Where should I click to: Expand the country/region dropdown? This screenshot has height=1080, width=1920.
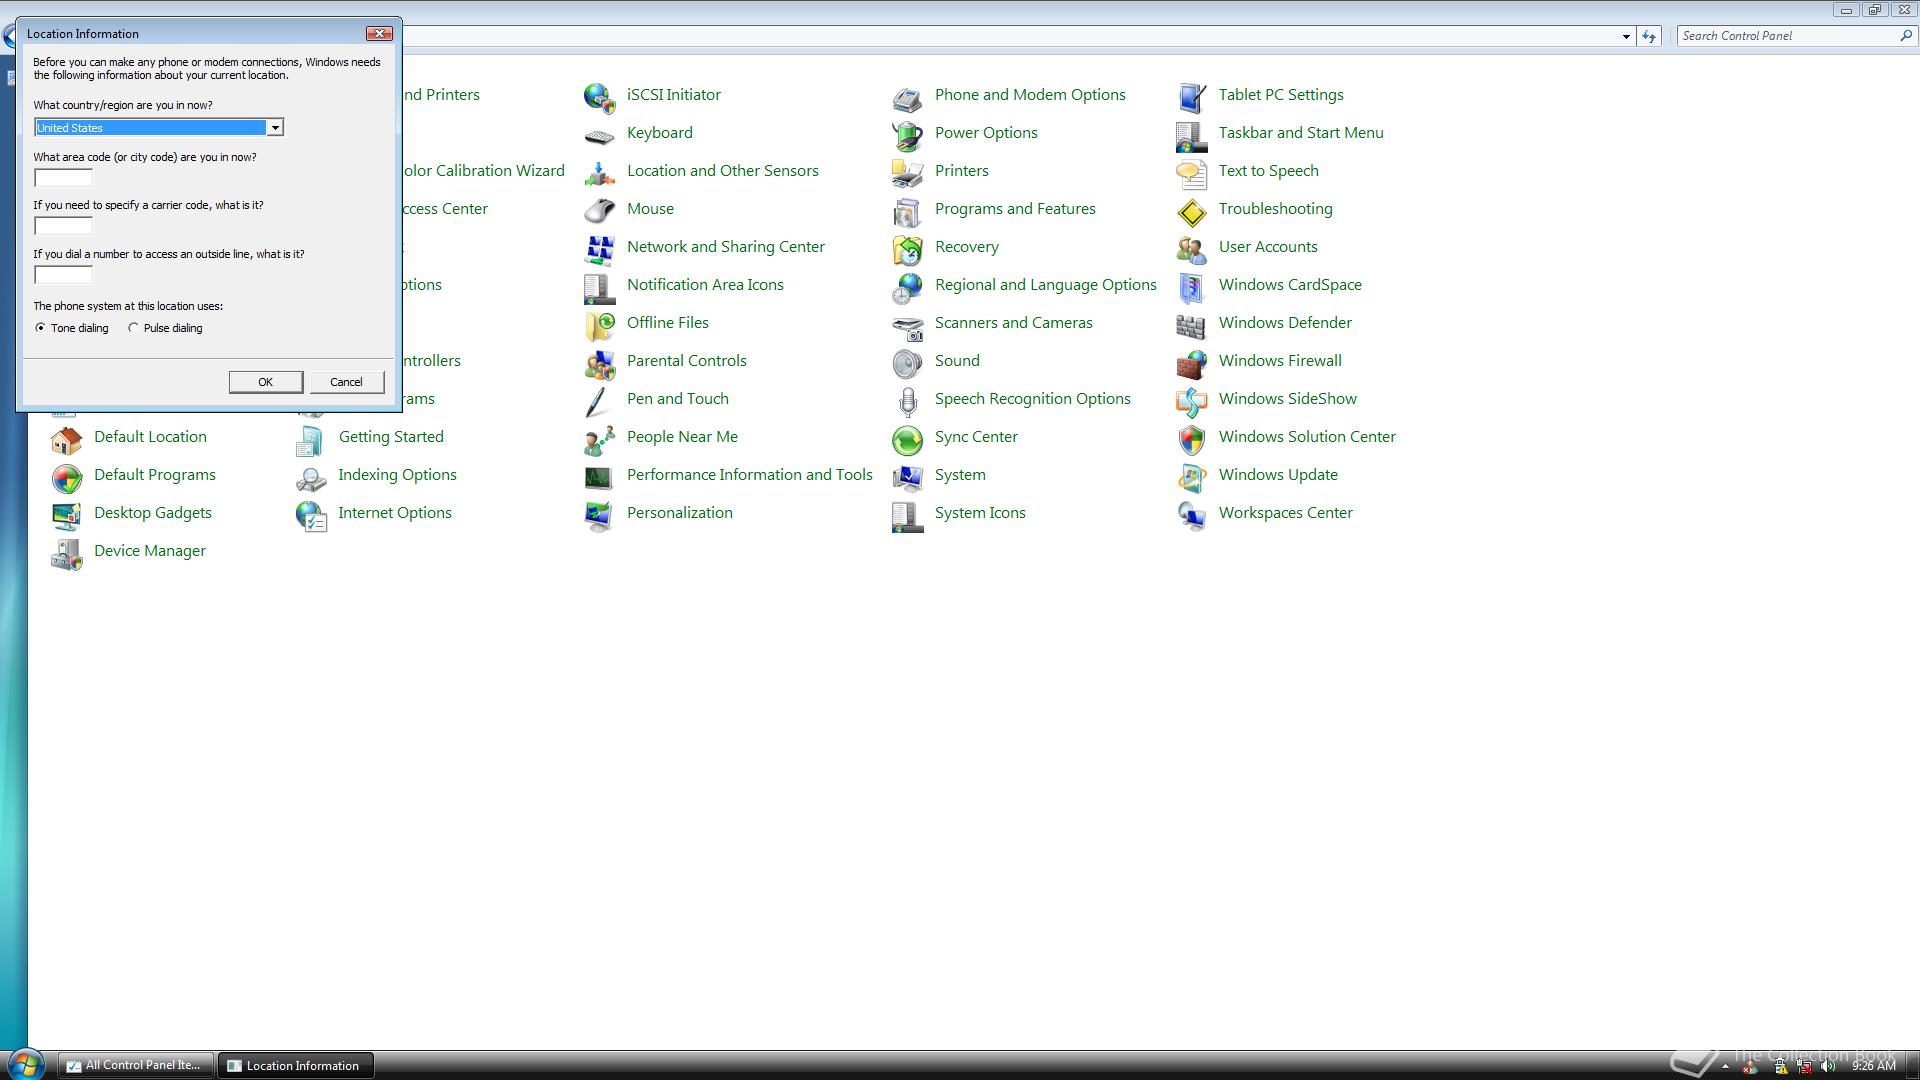(274, 128)
